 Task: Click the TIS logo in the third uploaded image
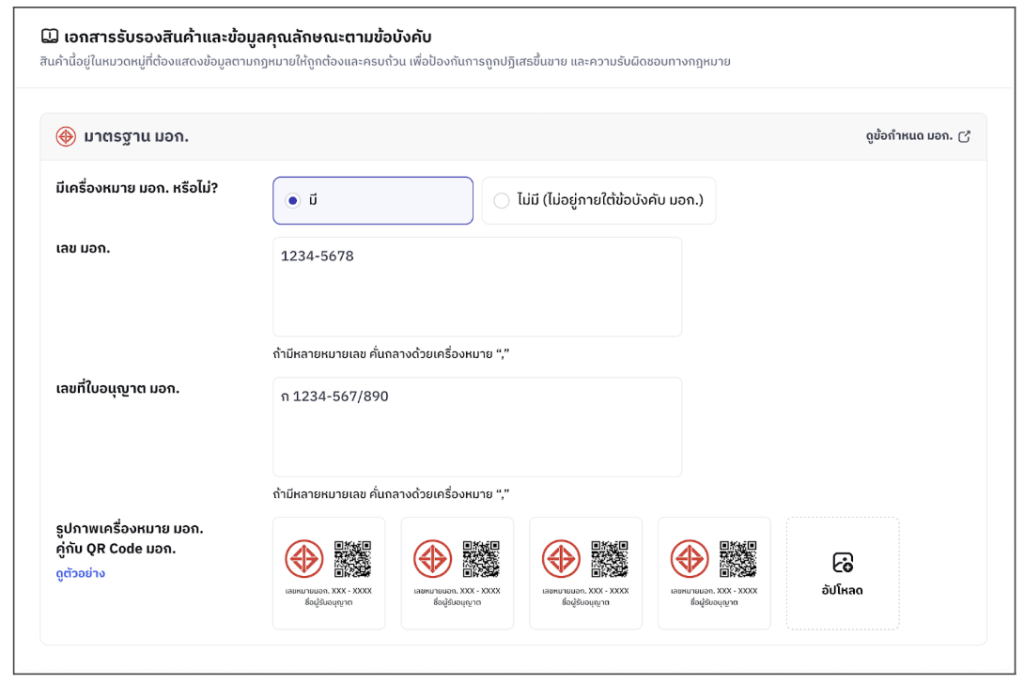click(x=561, y=559)
